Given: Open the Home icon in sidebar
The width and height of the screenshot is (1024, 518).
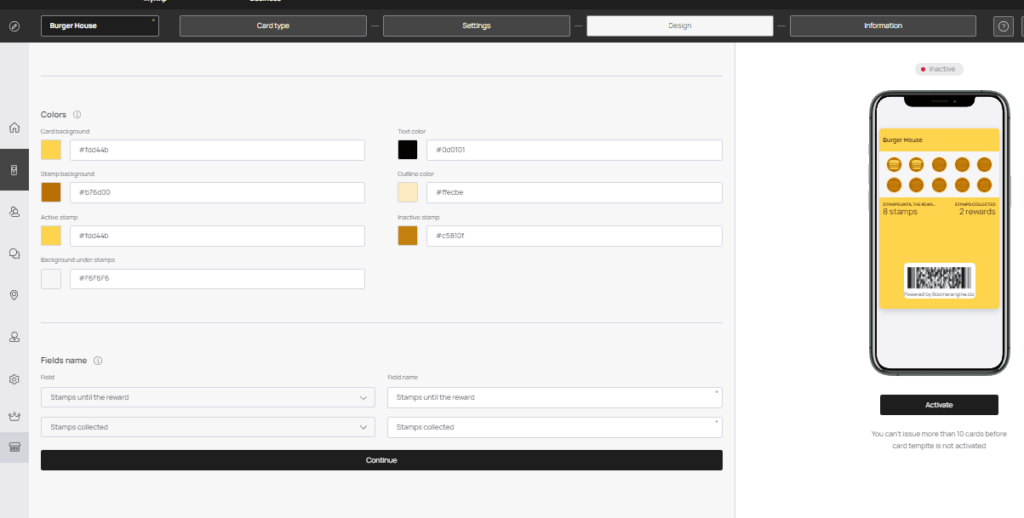Looking at the screenshot, I should point(14,128).
